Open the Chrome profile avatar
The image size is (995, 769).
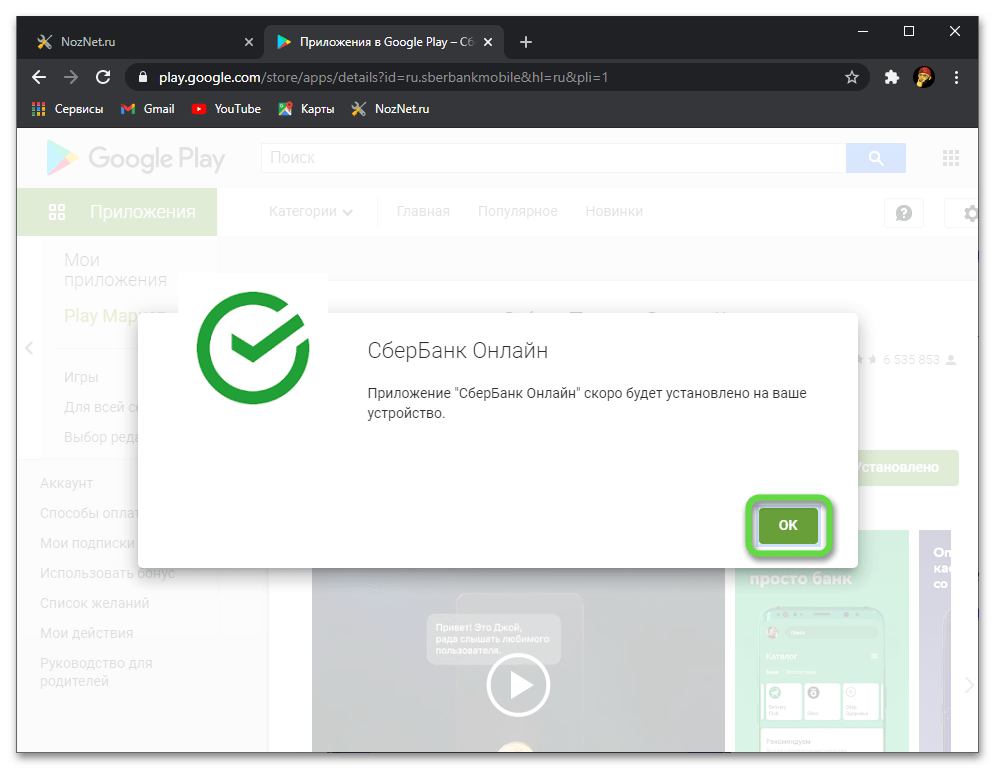(x=924, y=77)
